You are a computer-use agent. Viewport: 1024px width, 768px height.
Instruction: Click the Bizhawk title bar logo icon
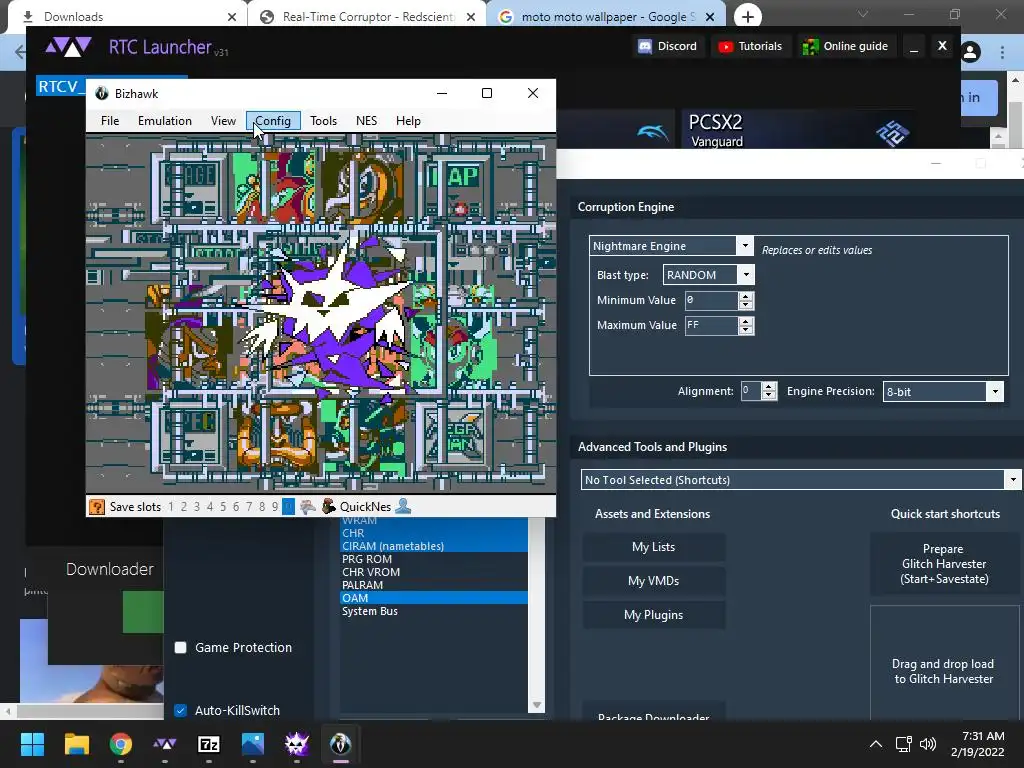[102, 93]
